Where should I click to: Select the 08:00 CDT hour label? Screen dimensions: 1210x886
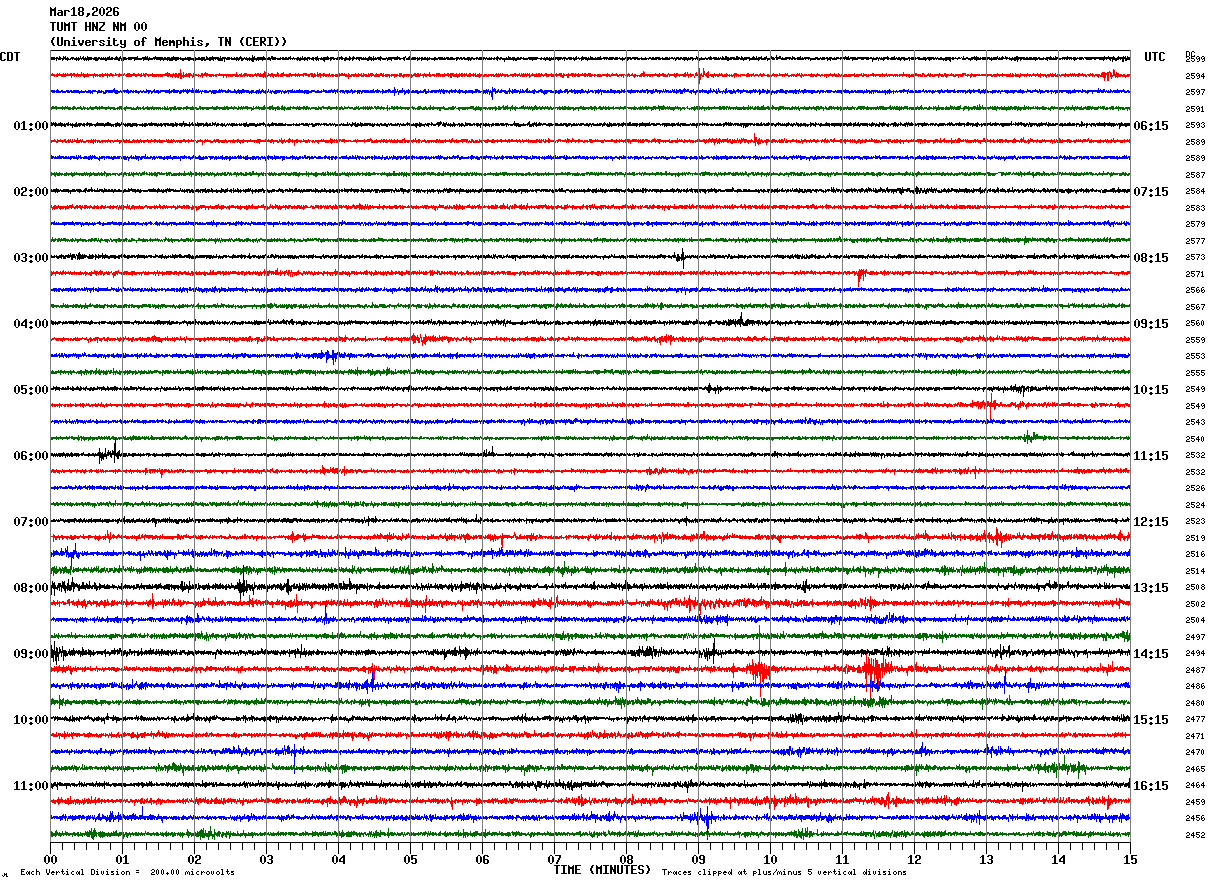pos(31,588)
